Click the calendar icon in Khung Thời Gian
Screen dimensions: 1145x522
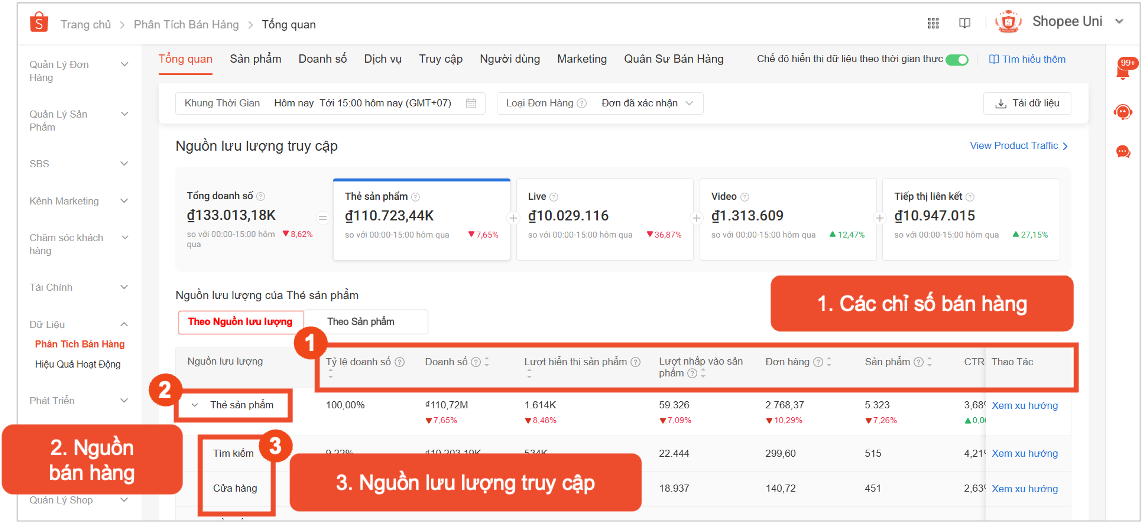(x=471, y=103)
